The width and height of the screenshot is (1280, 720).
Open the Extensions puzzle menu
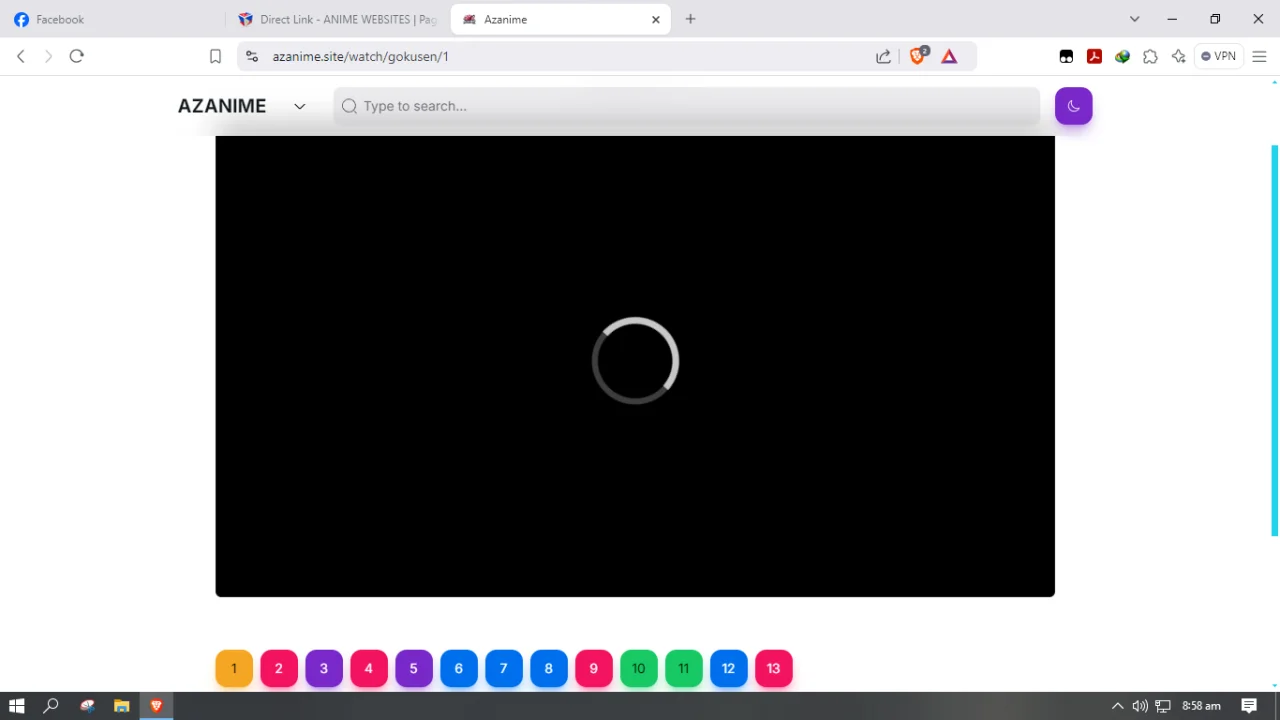[x=1150, y=56]
